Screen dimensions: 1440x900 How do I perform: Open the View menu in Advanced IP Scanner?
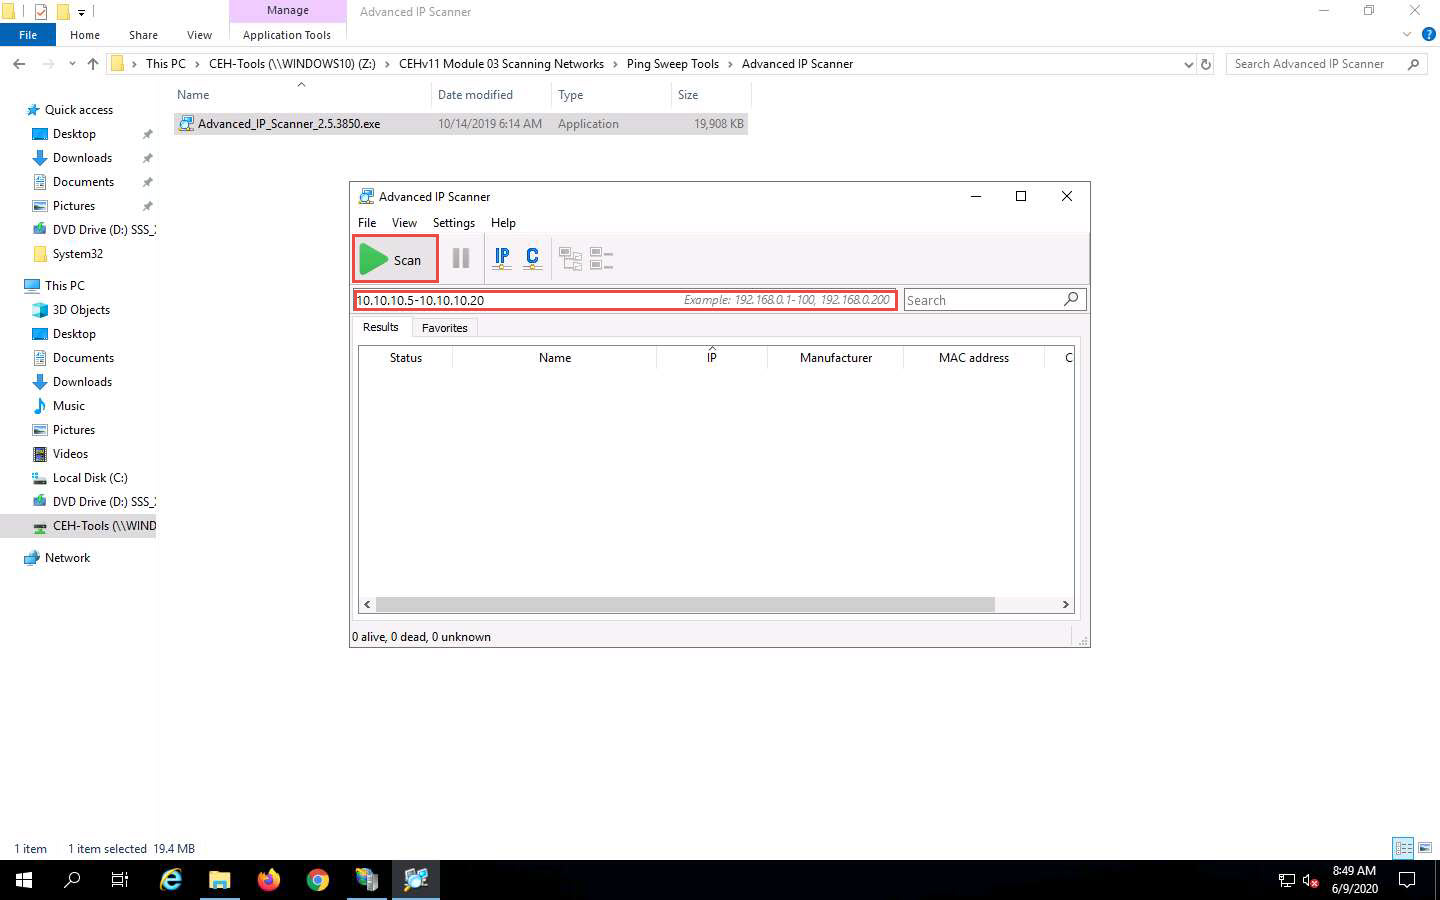click(x=404, y=223)
